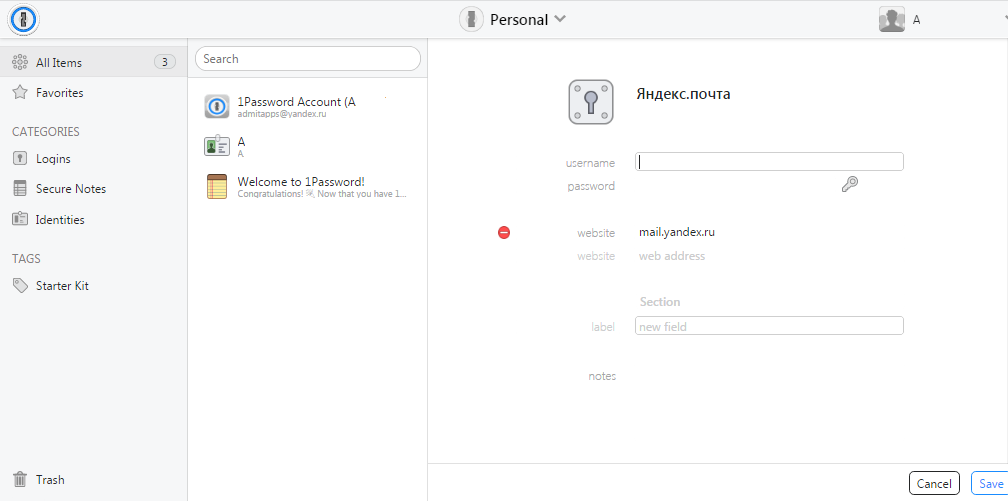Open the Personal vault dropdown
1008x501 pixels.
pos(512,19)
